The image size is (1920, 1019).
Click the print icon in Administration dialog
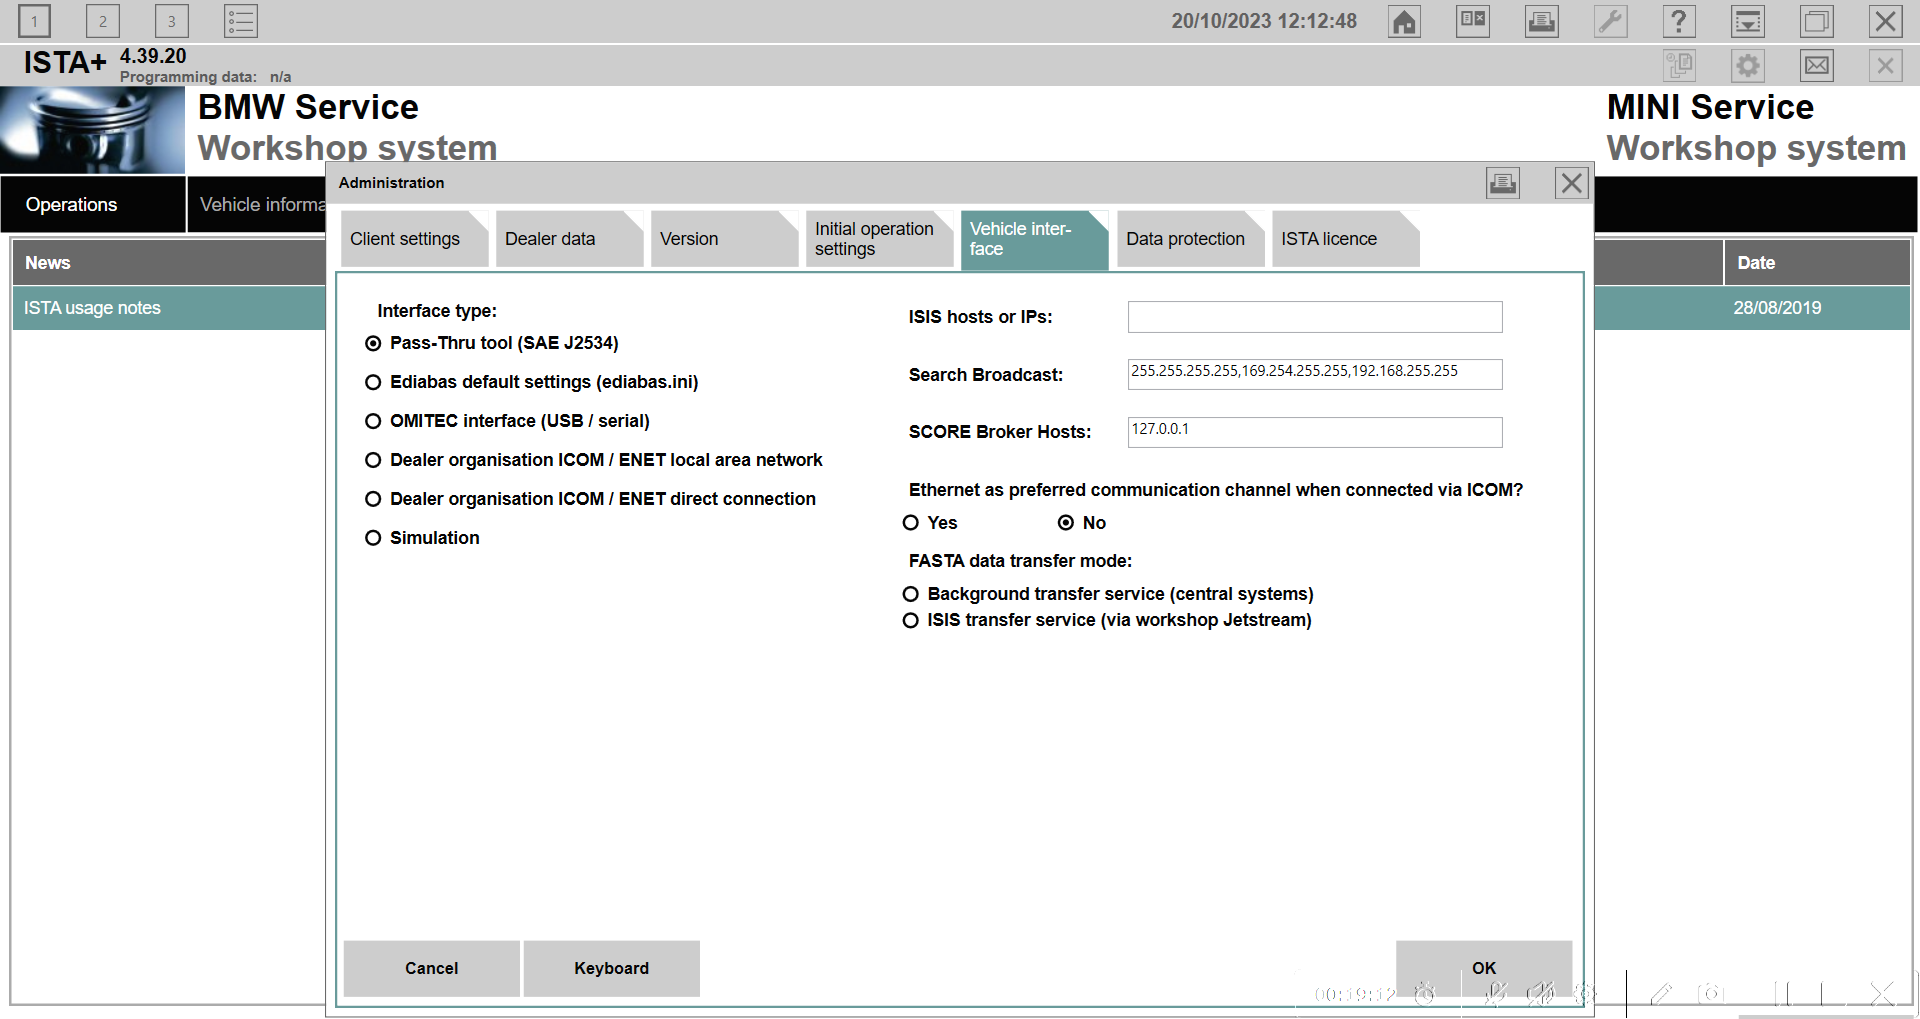click(1502, 183)
